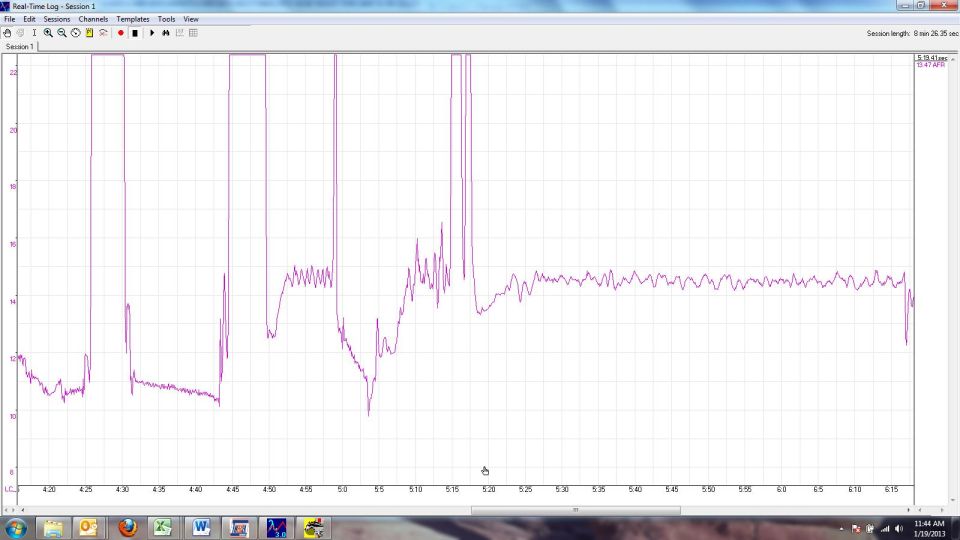Viewport: 960px width, 540px height.
Task: Select the I-beam cursor selection tool
Action: 34,33
